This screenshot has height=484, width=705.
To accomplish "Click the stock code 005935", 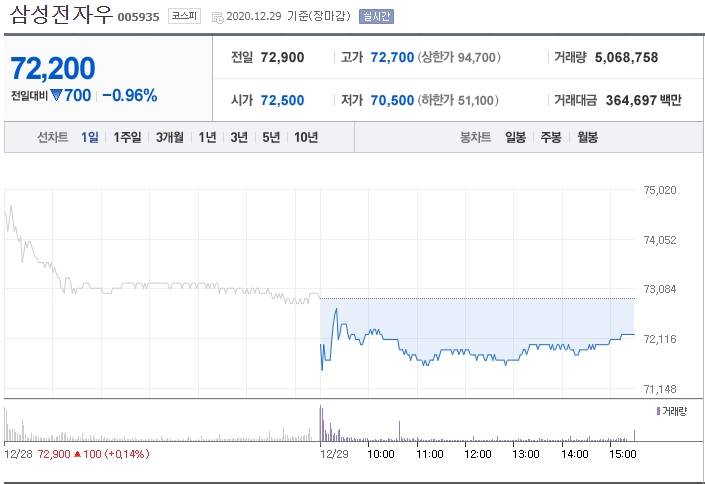I will coord(138,18).
